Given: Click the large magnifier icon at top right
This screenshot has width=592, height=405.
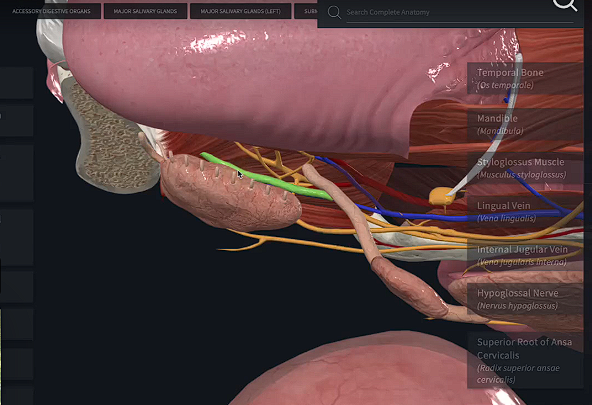Looking at the screenshot, I should point(565,5).
